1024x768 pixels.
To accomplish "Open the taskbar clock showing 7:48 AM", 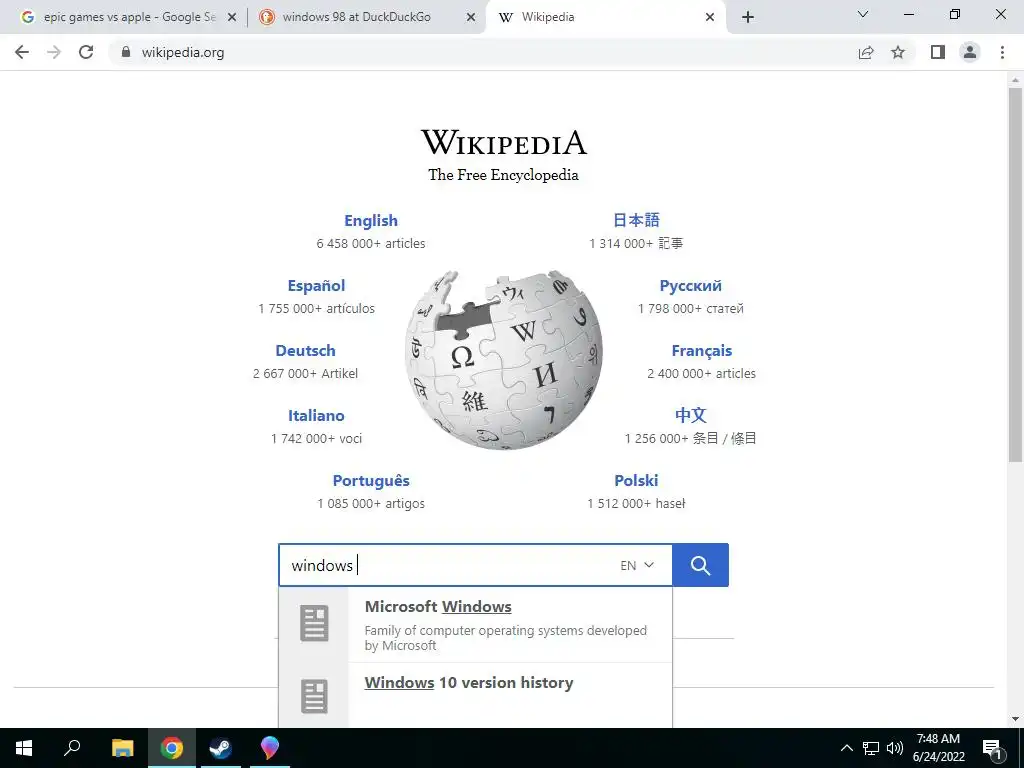I will (938, 748).
